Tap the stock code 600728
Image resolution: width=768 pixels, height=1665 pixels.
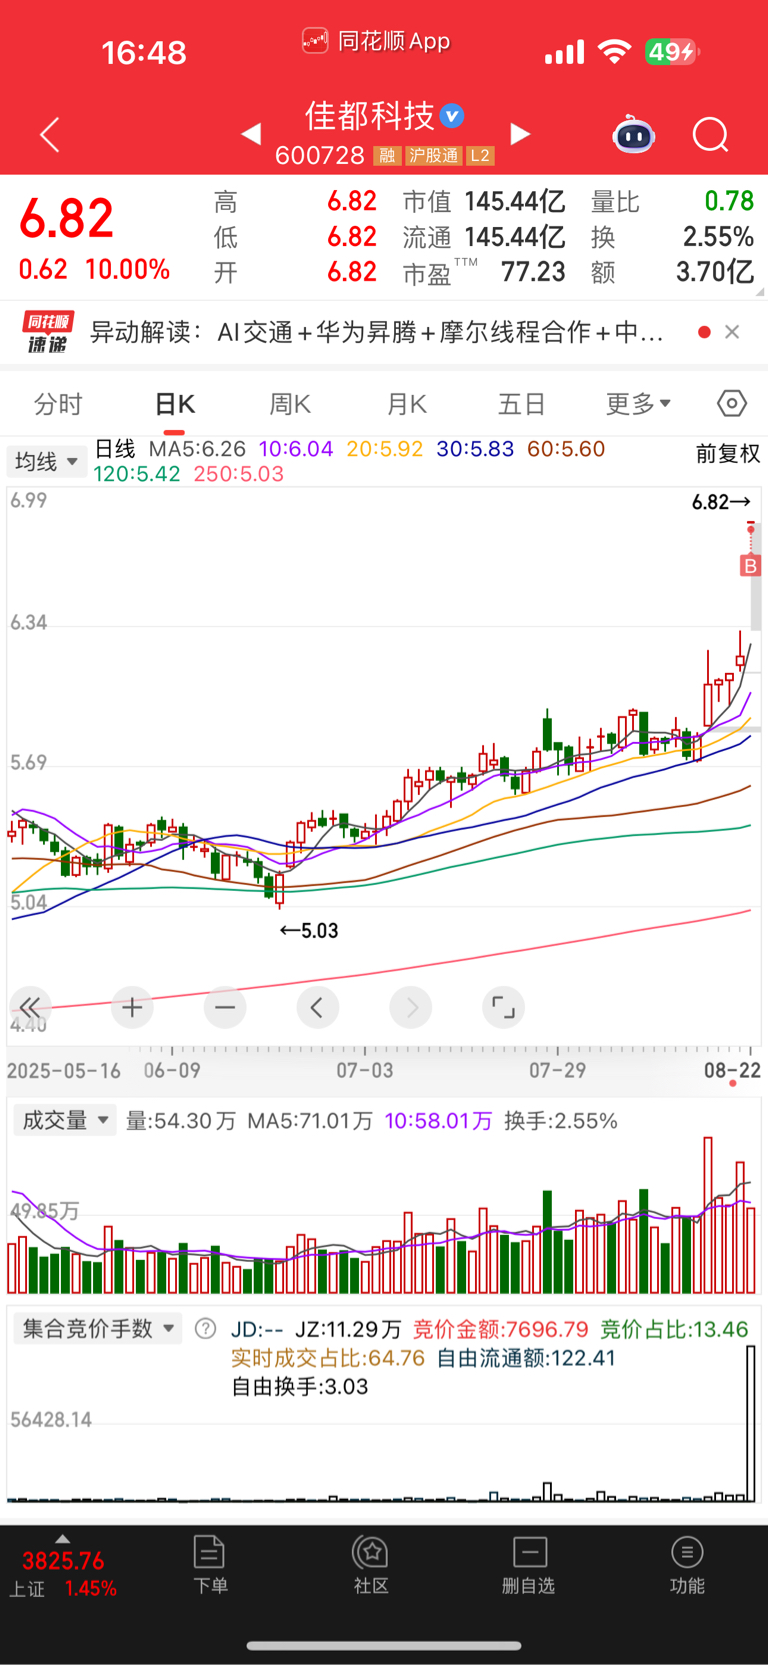pyautogui.click(x=320, y=155)
